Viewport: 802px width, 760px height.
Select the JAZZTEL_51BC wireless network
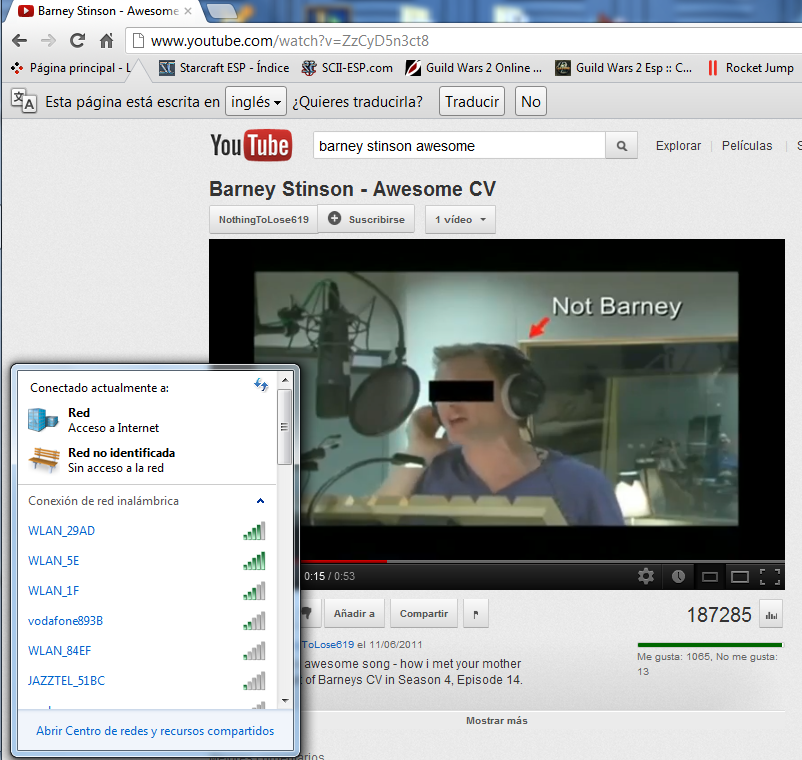(x=147, y=681)
